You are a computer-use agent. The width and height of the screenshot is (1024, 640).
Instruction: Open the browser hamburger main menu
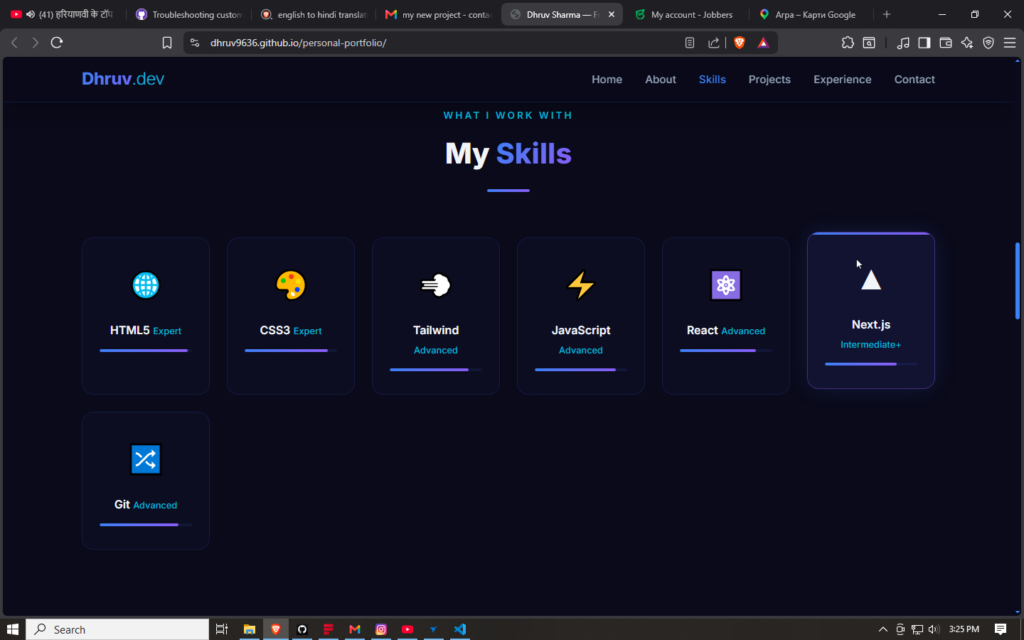coord(1010,42)
